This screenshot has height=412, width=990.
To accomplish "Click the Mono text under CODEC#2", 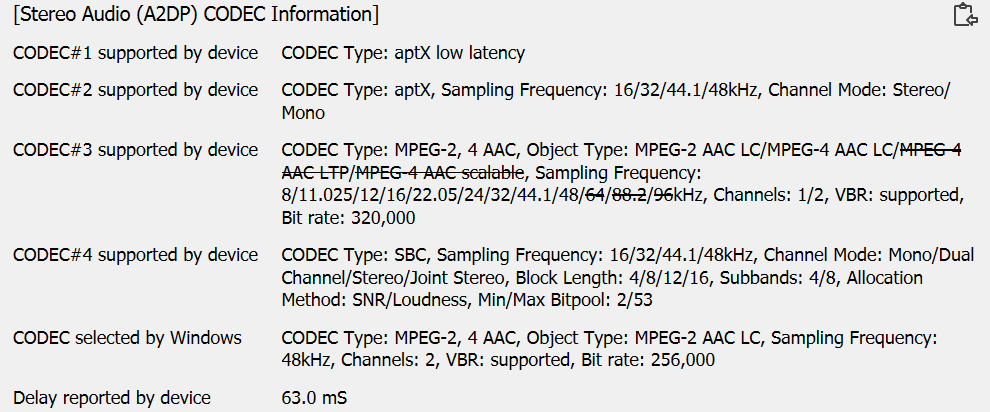I will click(x=303, y=112).
